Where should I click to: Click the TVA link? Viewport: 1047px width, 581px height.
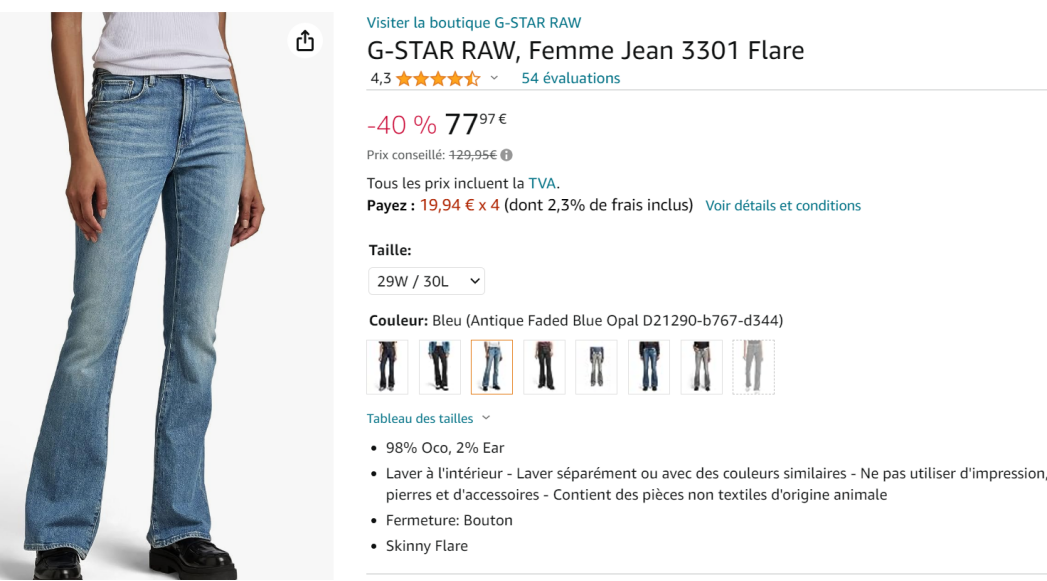(542, 183)
